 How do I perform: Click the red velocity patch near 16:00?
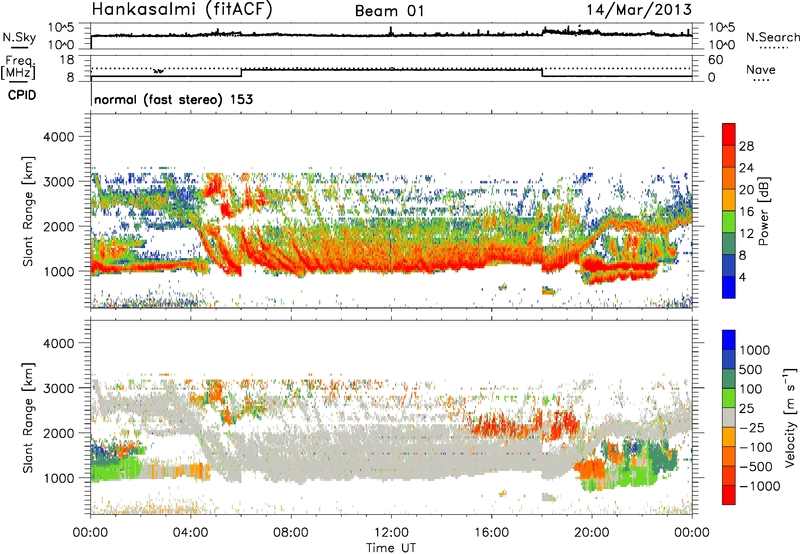click(x=502, y=424)
